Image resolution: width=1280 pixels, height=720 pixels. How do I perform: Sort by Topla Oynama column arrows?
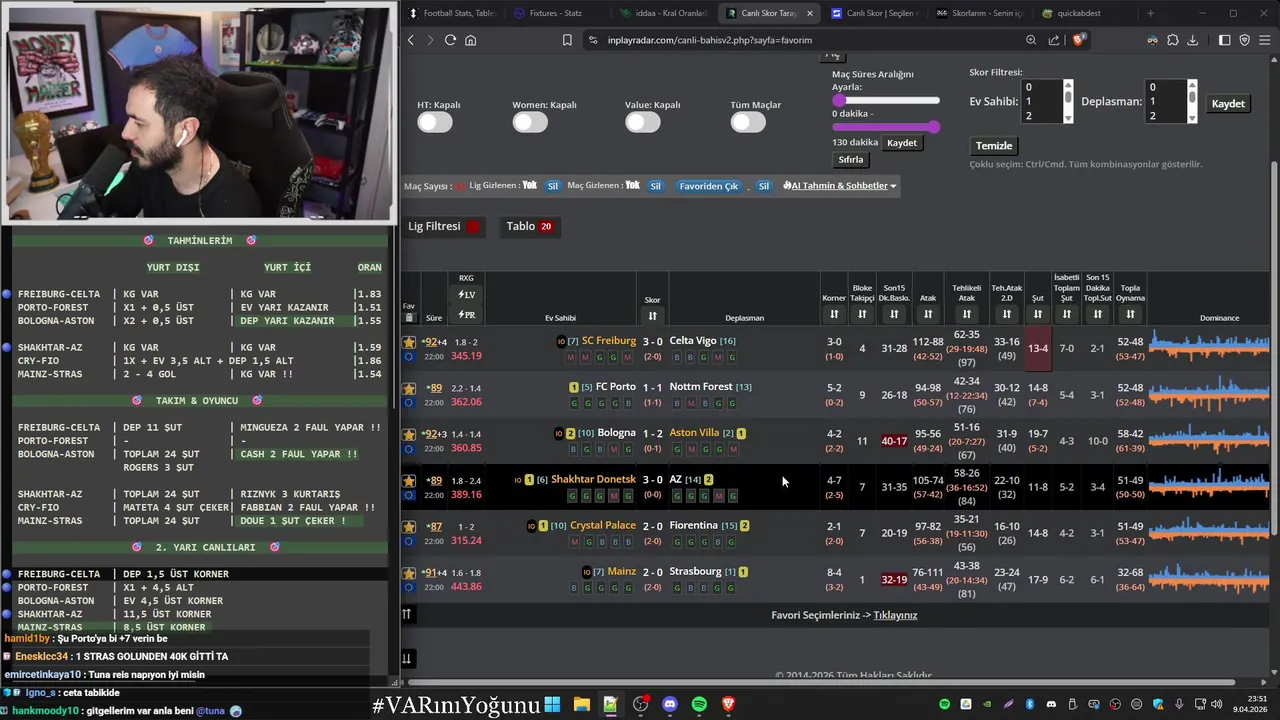click(x=1130, y=314)
